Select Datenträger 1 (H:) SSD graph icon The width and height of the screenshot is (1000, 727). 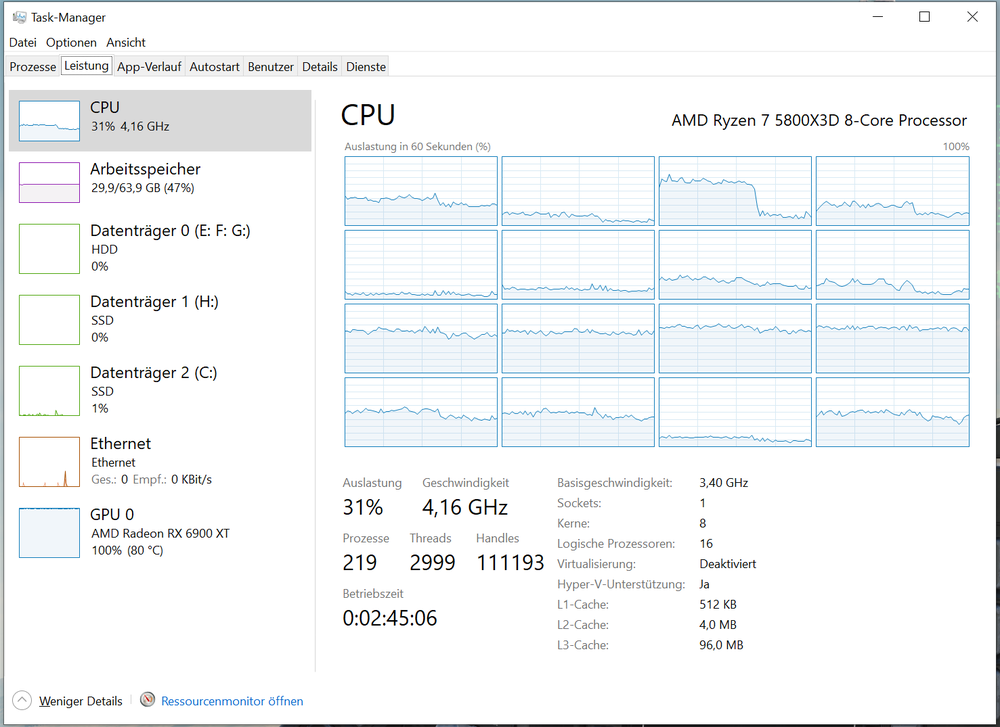click(50, 319)
